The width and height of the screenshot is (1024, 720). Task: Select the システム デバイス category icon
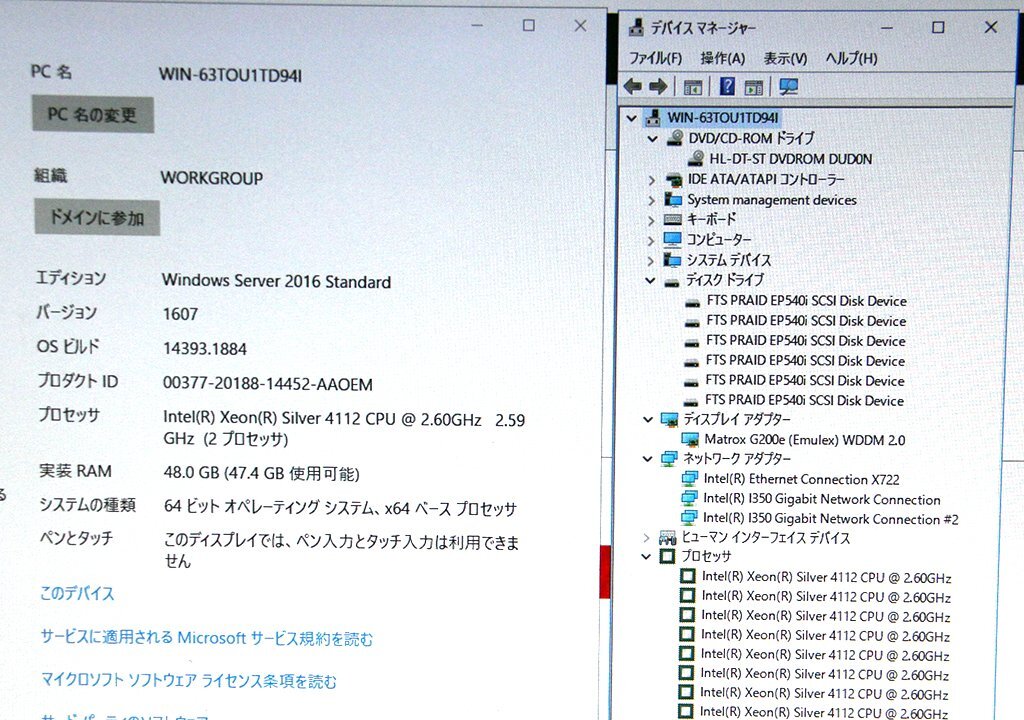pyautogui.click(x=672, y=259)
